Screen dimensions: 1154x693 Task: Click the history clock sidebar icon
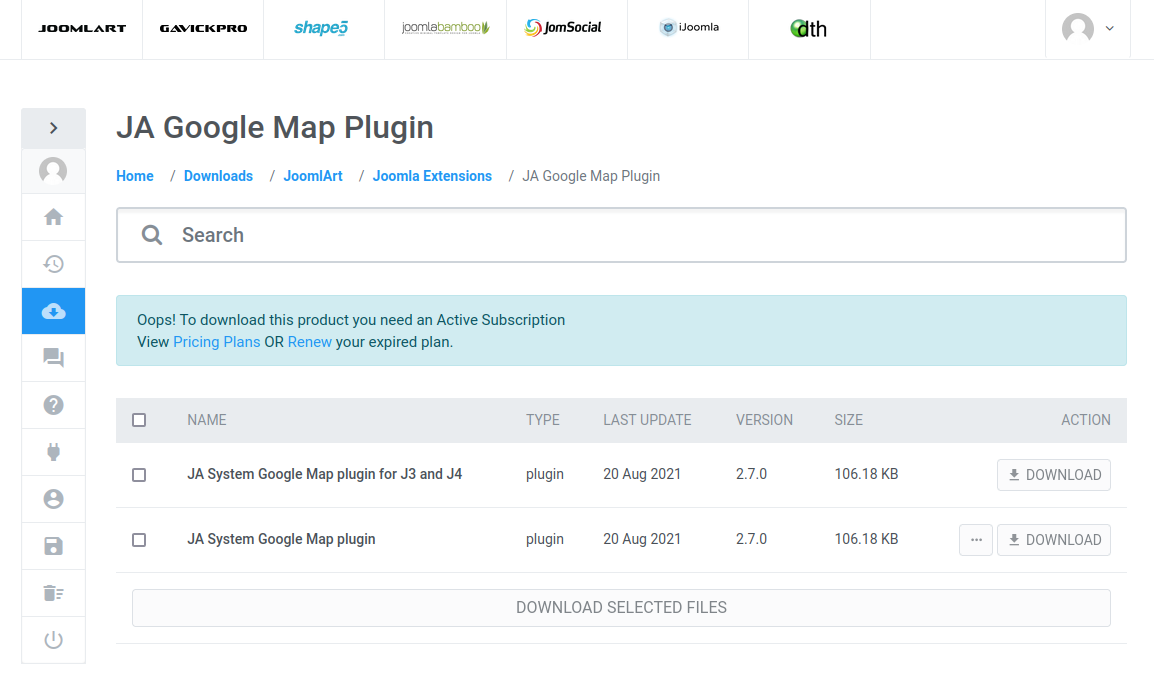pos(53,264)
